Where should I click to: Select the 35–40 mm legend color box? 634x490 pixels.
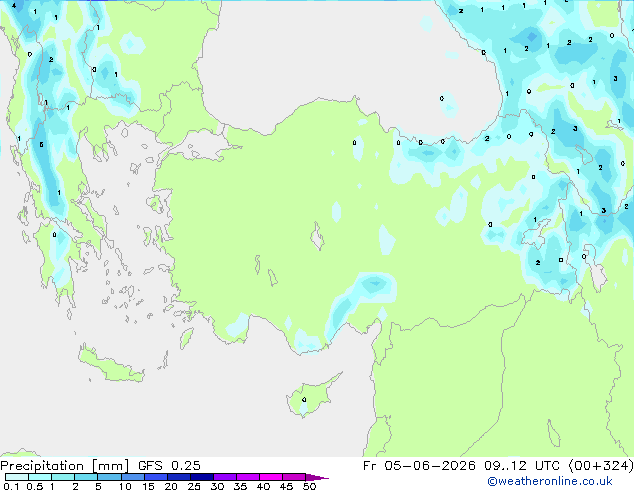click(247, 477)
